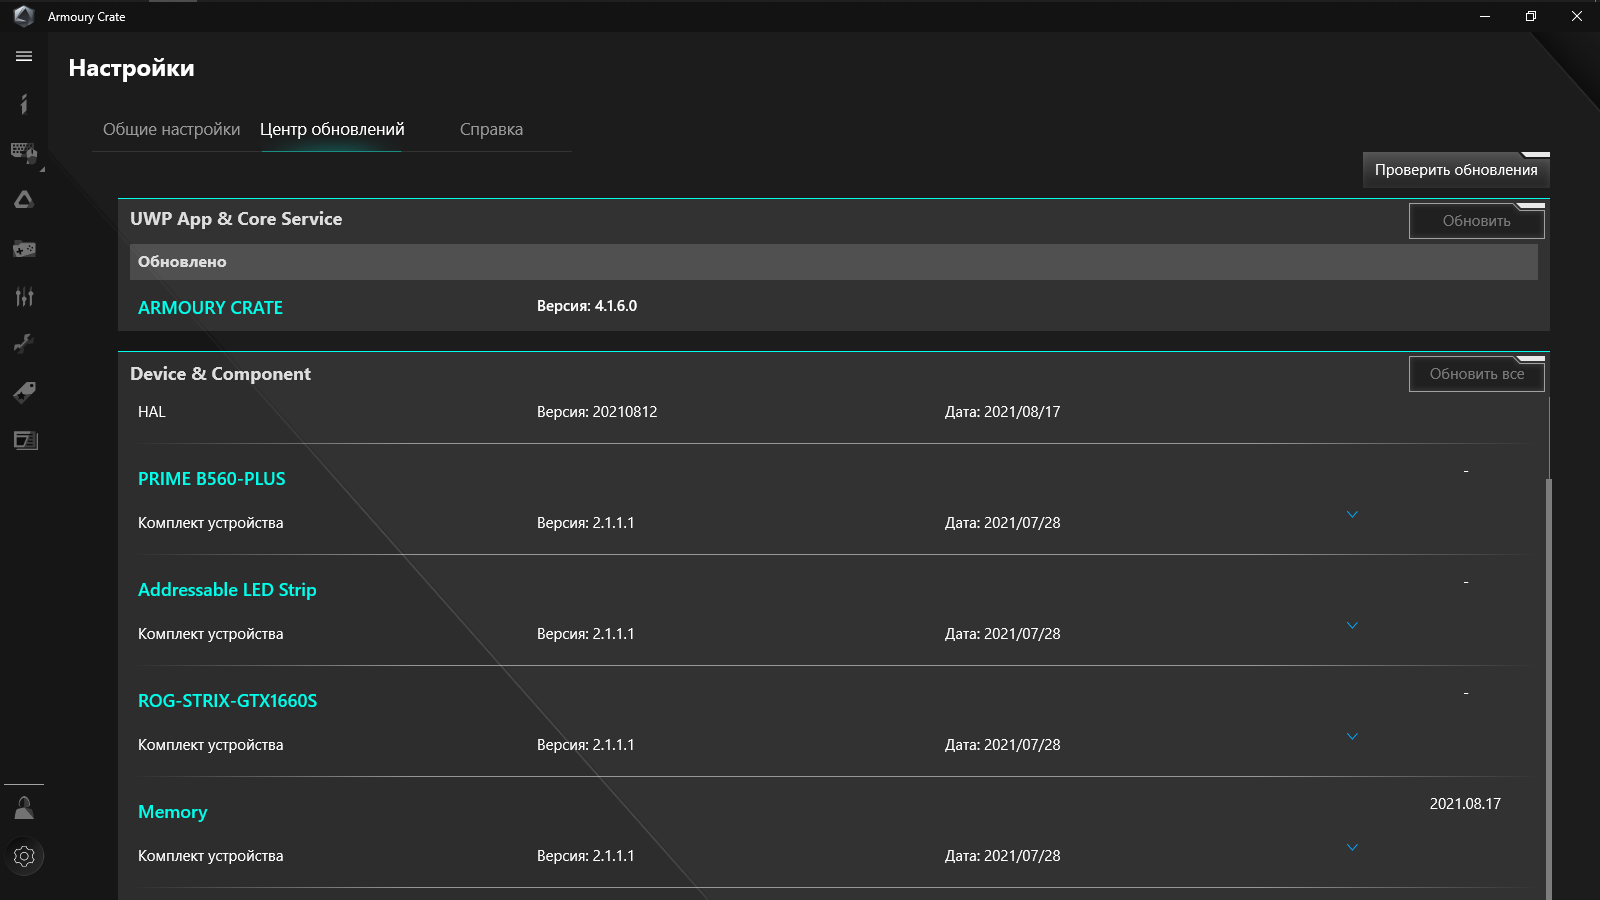The height and width of the screenshot is (900, 1600).
Task: Click Комплект устройства under ROG-STRIX-GTX1660S
Action: (x=211, y=745)
